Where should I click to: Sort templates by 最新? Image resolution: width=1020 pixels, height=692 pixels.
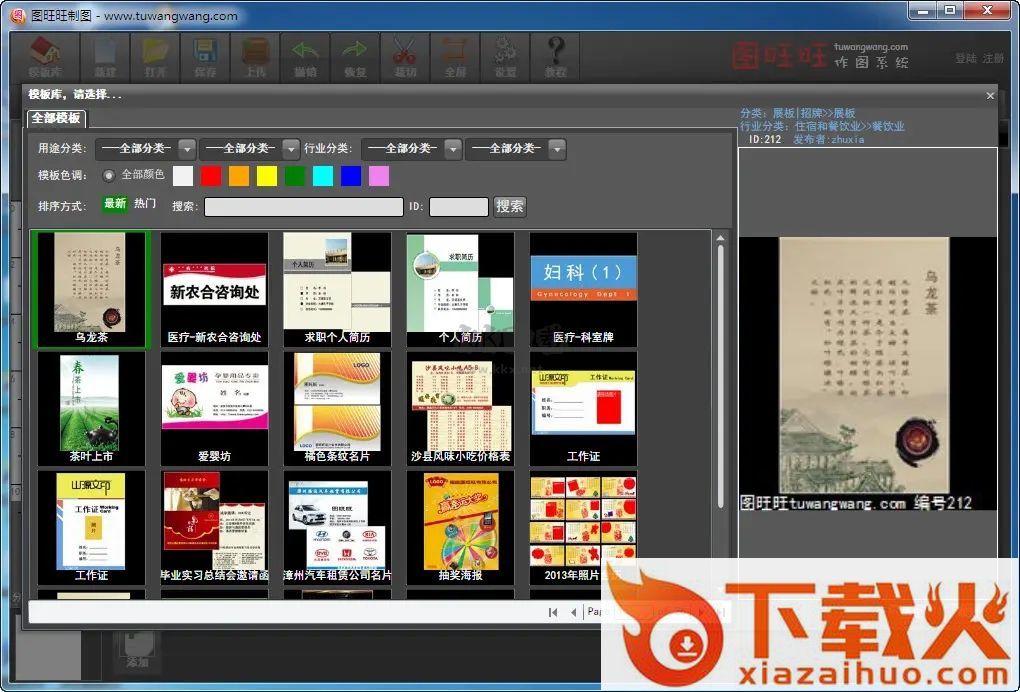(114, 204)
